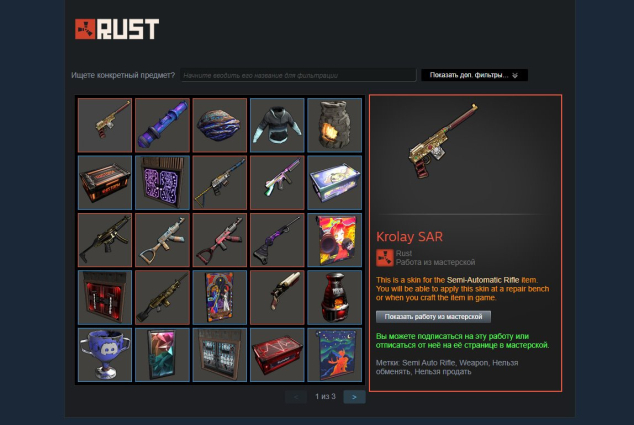This screenshot has width=634, height=425.
Task: Pick the black hoodie with teal sleeves
Action: [277, 125]
